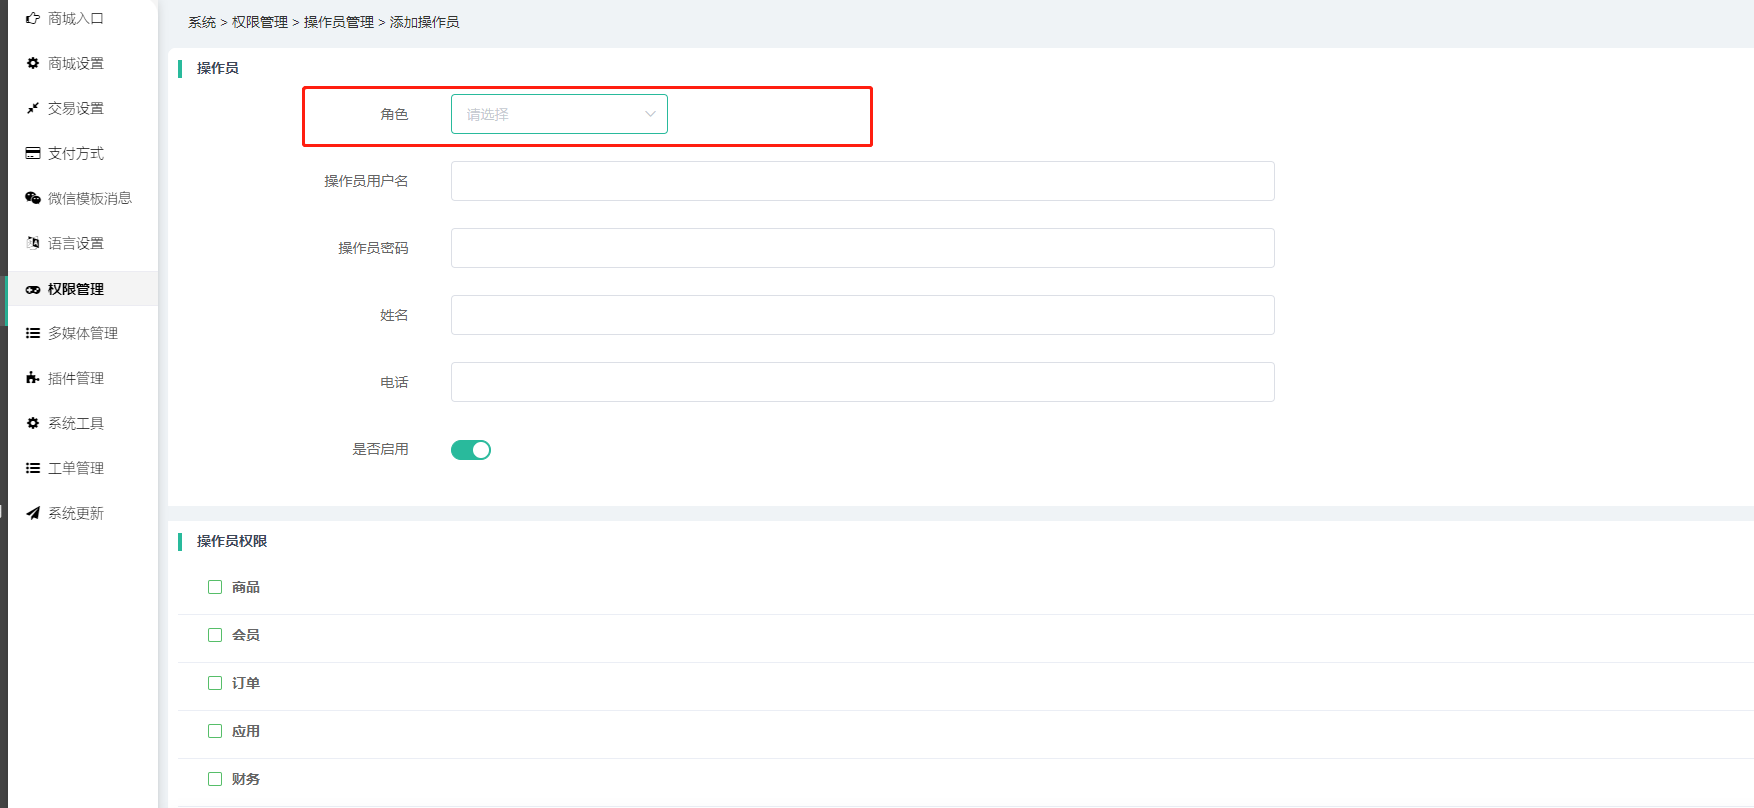Click the 商城设置 gear icon
This screenshot has height=808, width=1754.
coord(33,63)
